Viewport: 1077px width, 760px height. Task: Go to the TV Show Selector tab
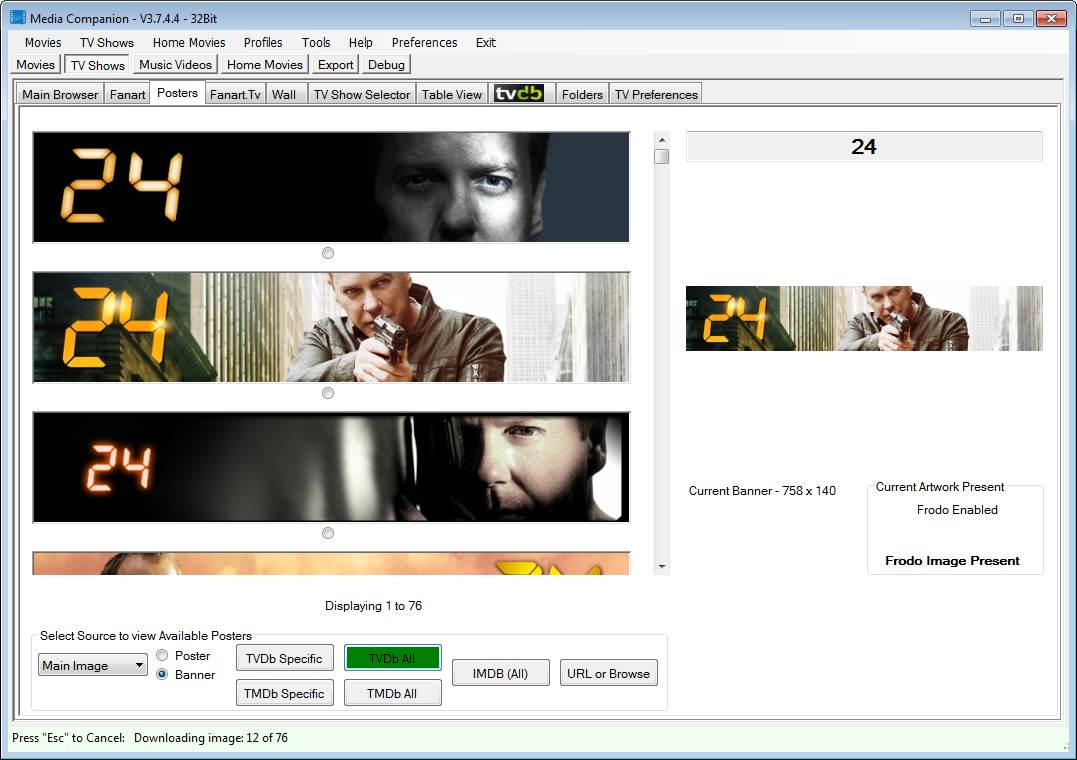[x=362, y=94]
